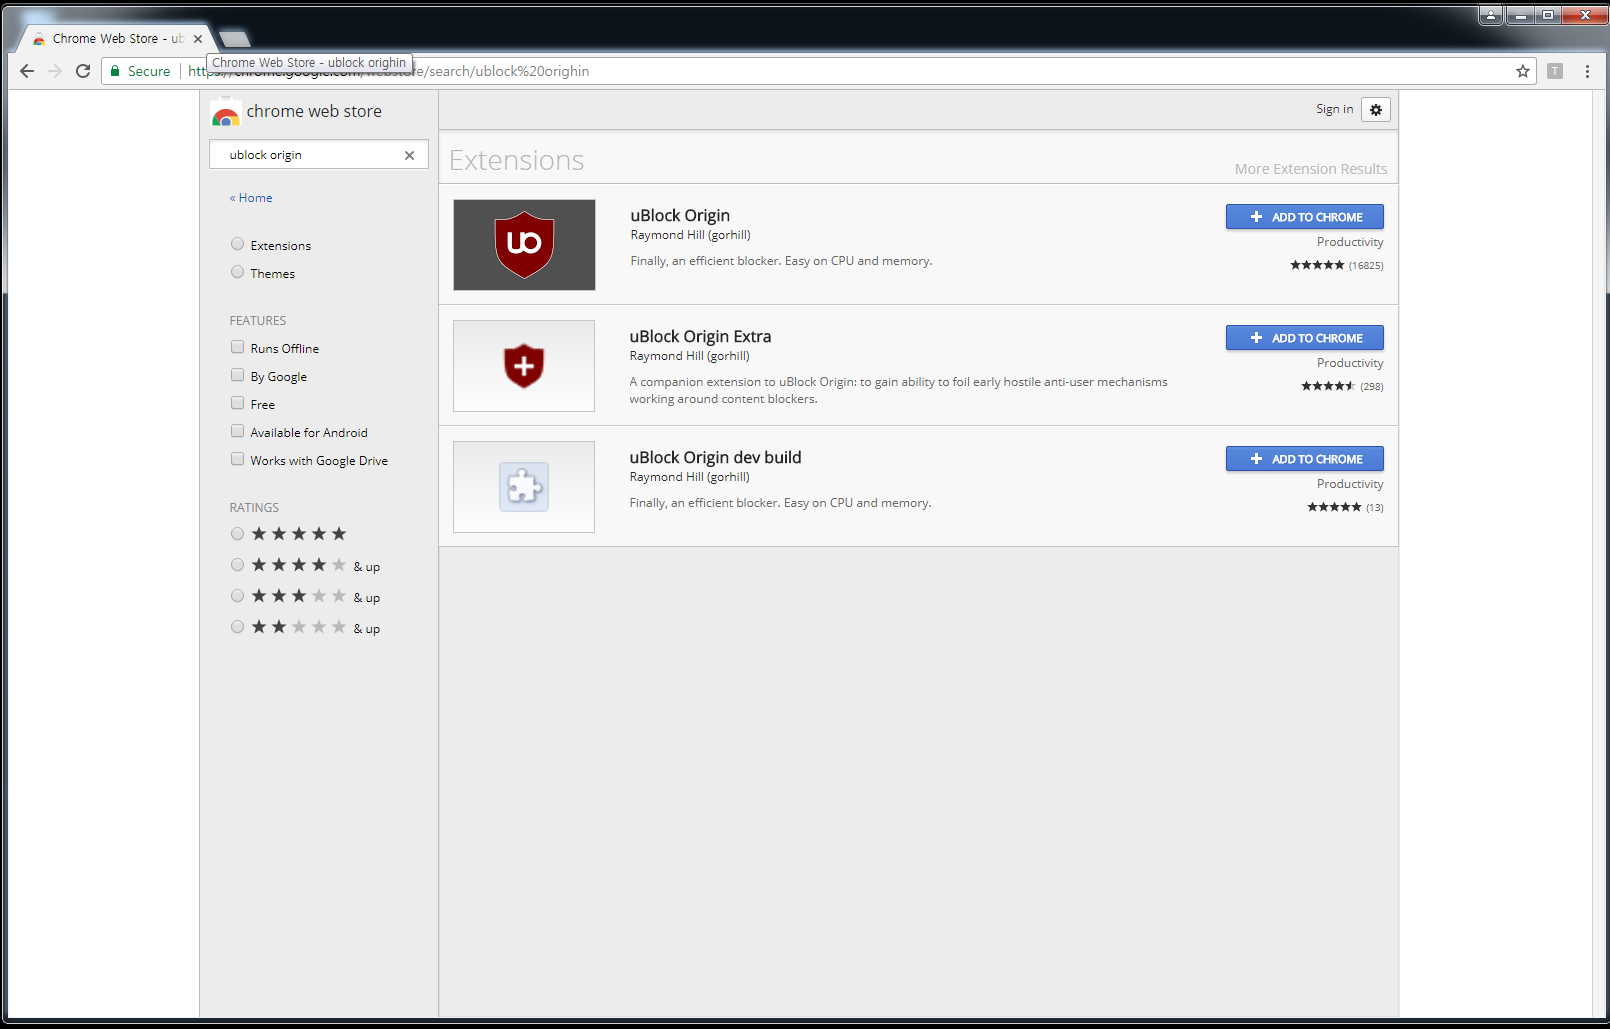
Task: Return to Home via sidebar link
Action: [x=251, y=198]
